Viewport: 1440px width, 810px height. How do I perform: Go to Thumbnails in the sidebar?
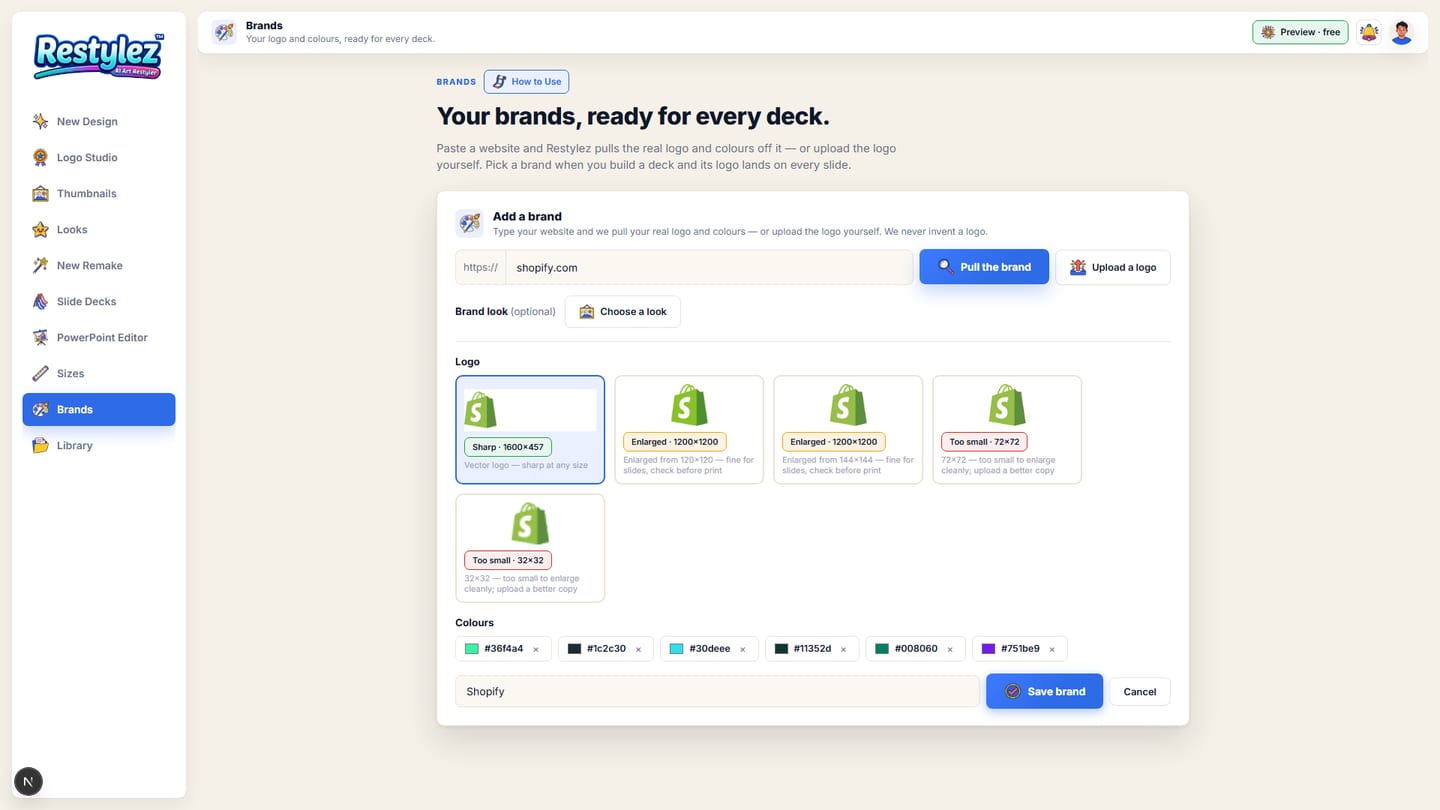tap(98, 193)
